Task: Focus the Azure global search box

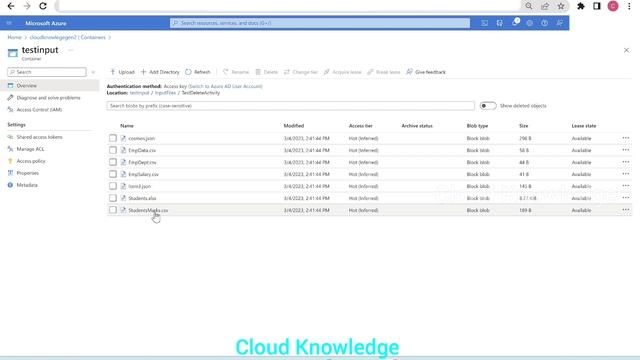Action: pos(320,23)
